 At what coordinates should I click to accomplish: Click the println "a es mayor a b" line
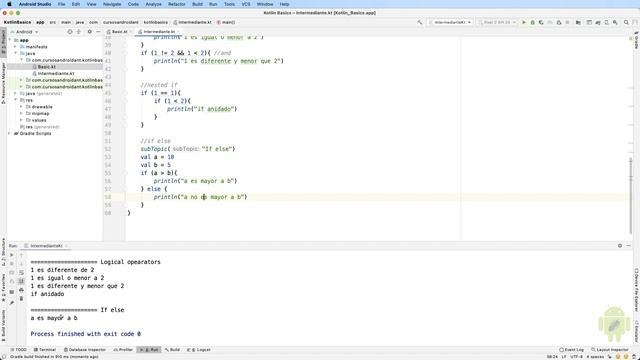coord(195,181)
